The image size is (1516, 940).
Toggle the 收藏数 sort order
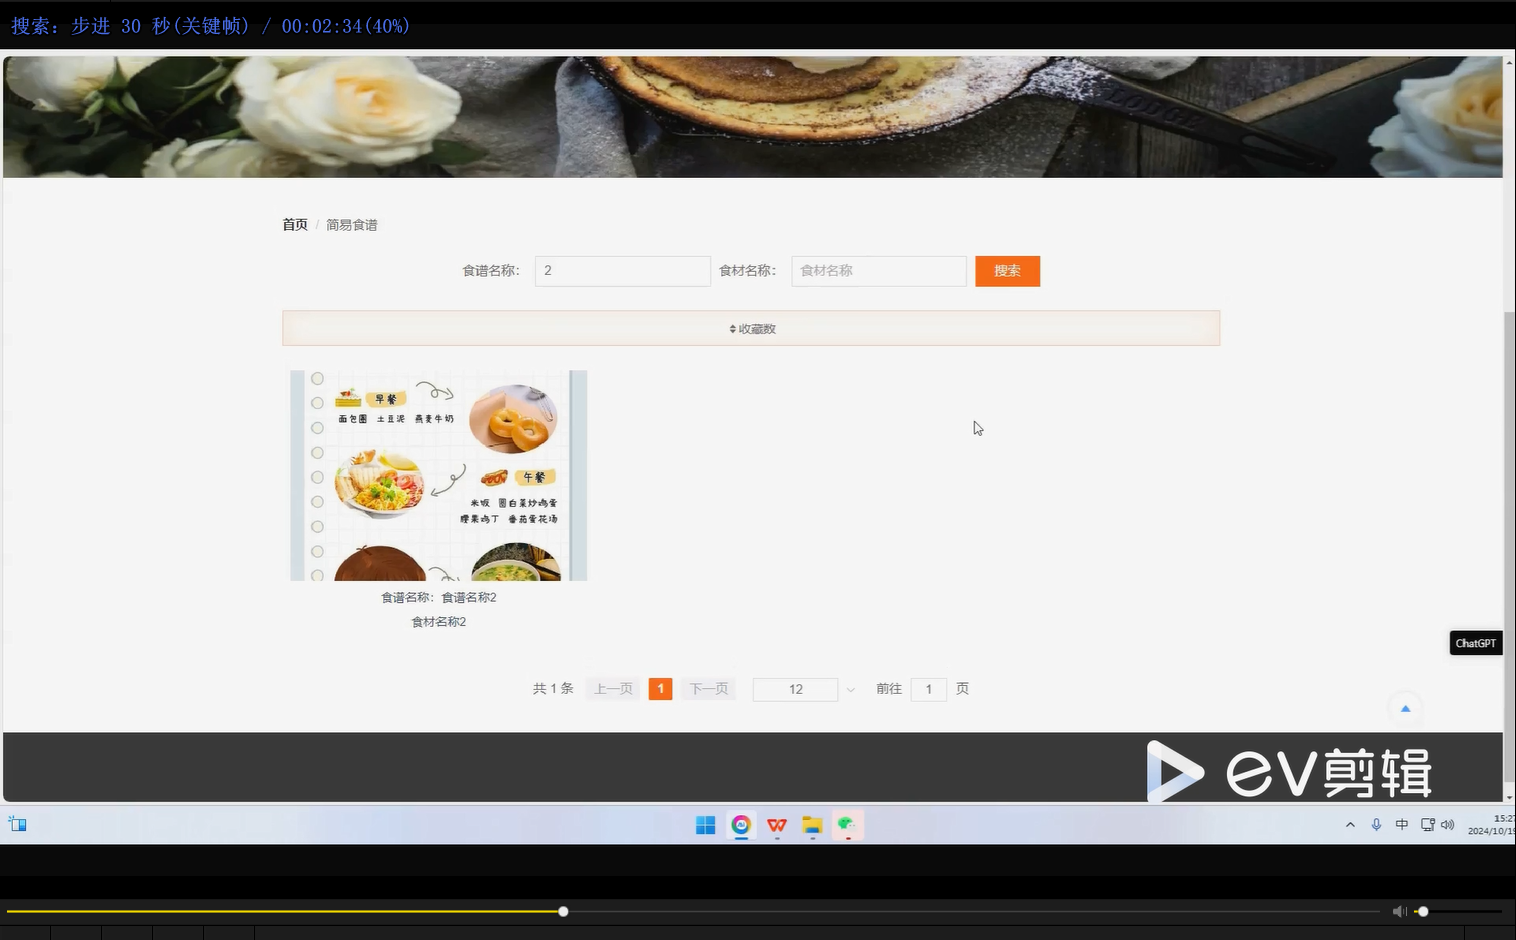tap(751, 328)
